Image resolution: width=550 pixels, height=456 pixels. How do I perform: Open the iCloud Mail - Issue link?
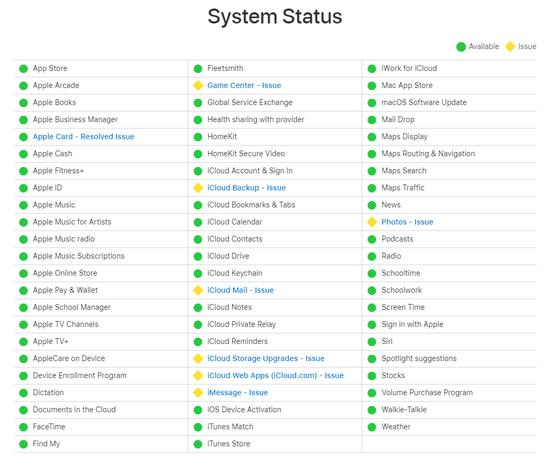[x=240, y=290]
